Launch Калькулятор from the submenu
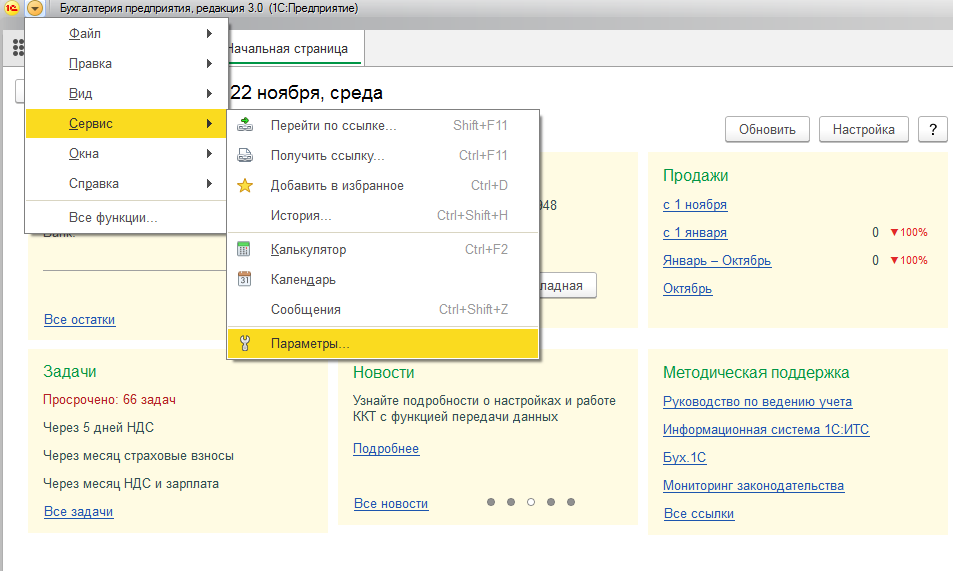The height and width of the screenshot is (571, 953). click(383, 249)
